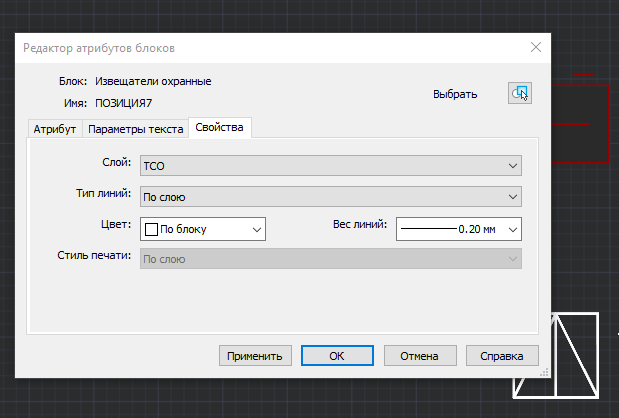The height and width of the screenshot is (418, 619).
Task: Click the select block icon next to Выбрать
Action: (x=520, y=93)
